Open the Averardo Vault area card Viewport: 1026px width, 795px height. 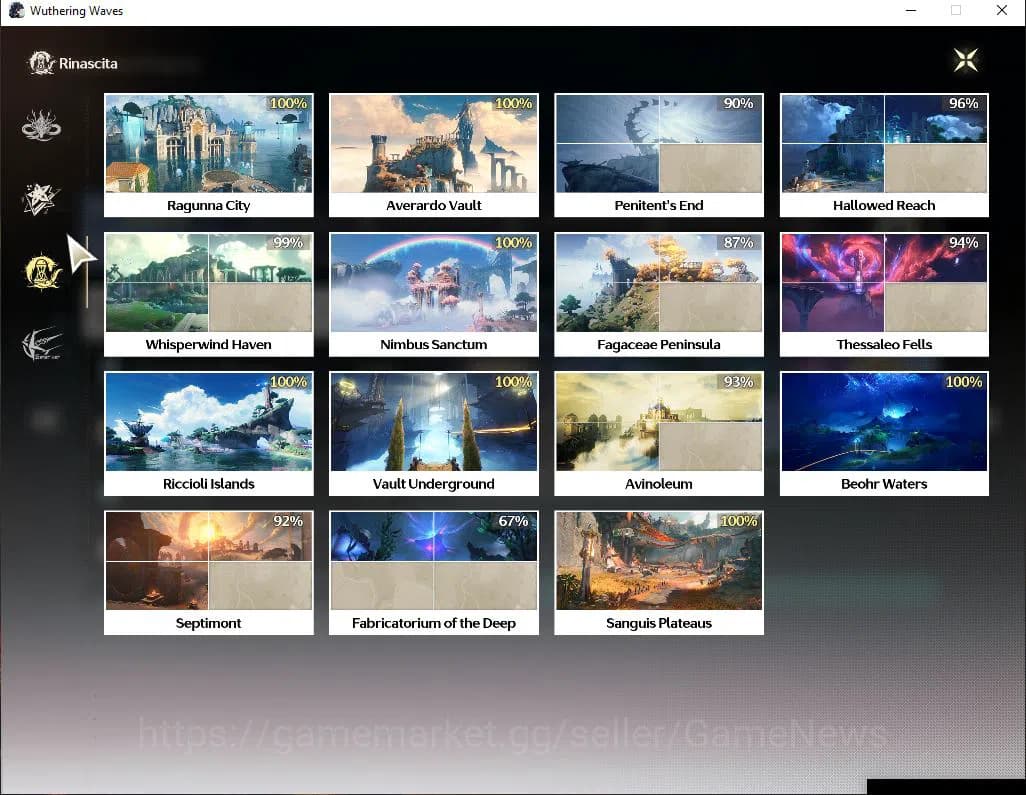(434, 155)
